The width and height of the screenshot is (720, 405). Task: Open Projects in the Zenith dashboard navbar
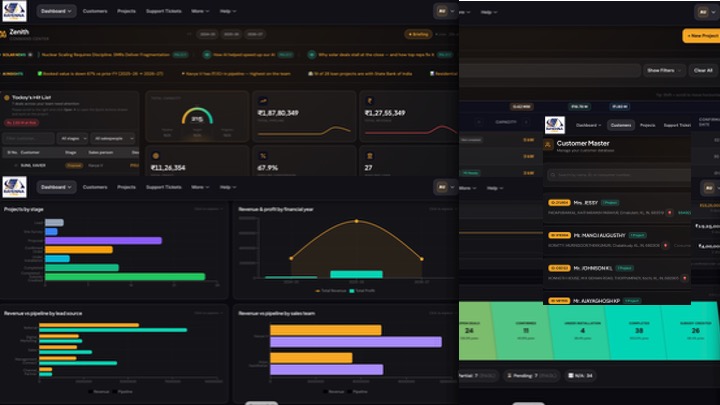(126, 11)
